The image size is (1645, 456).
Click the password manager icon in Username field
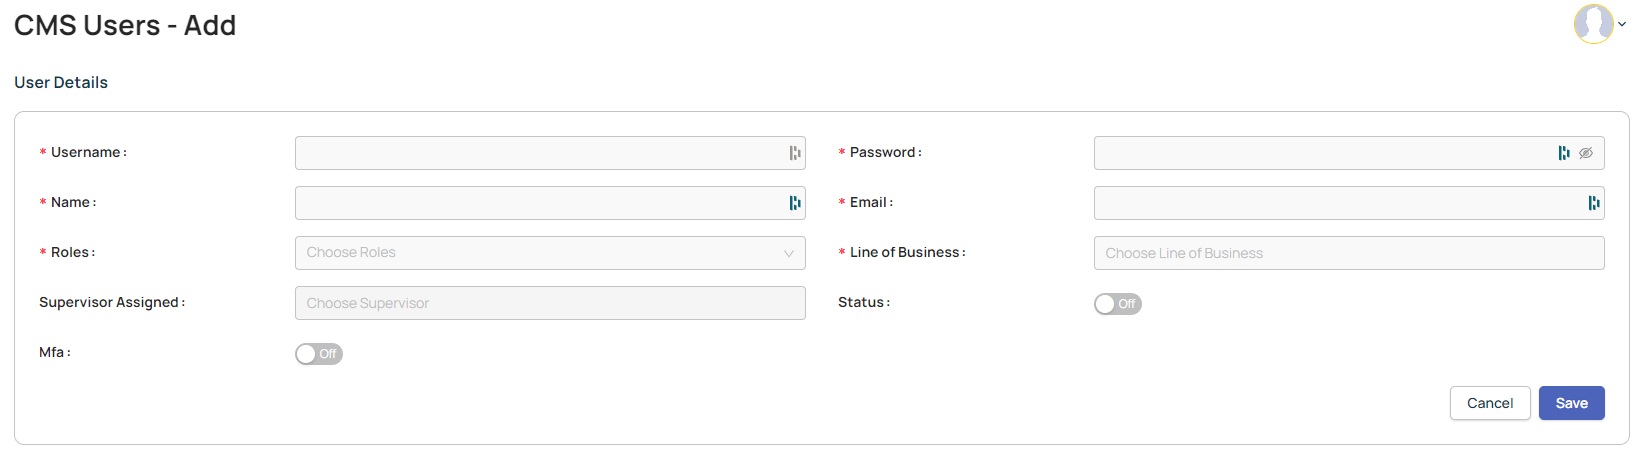(795, 153)
